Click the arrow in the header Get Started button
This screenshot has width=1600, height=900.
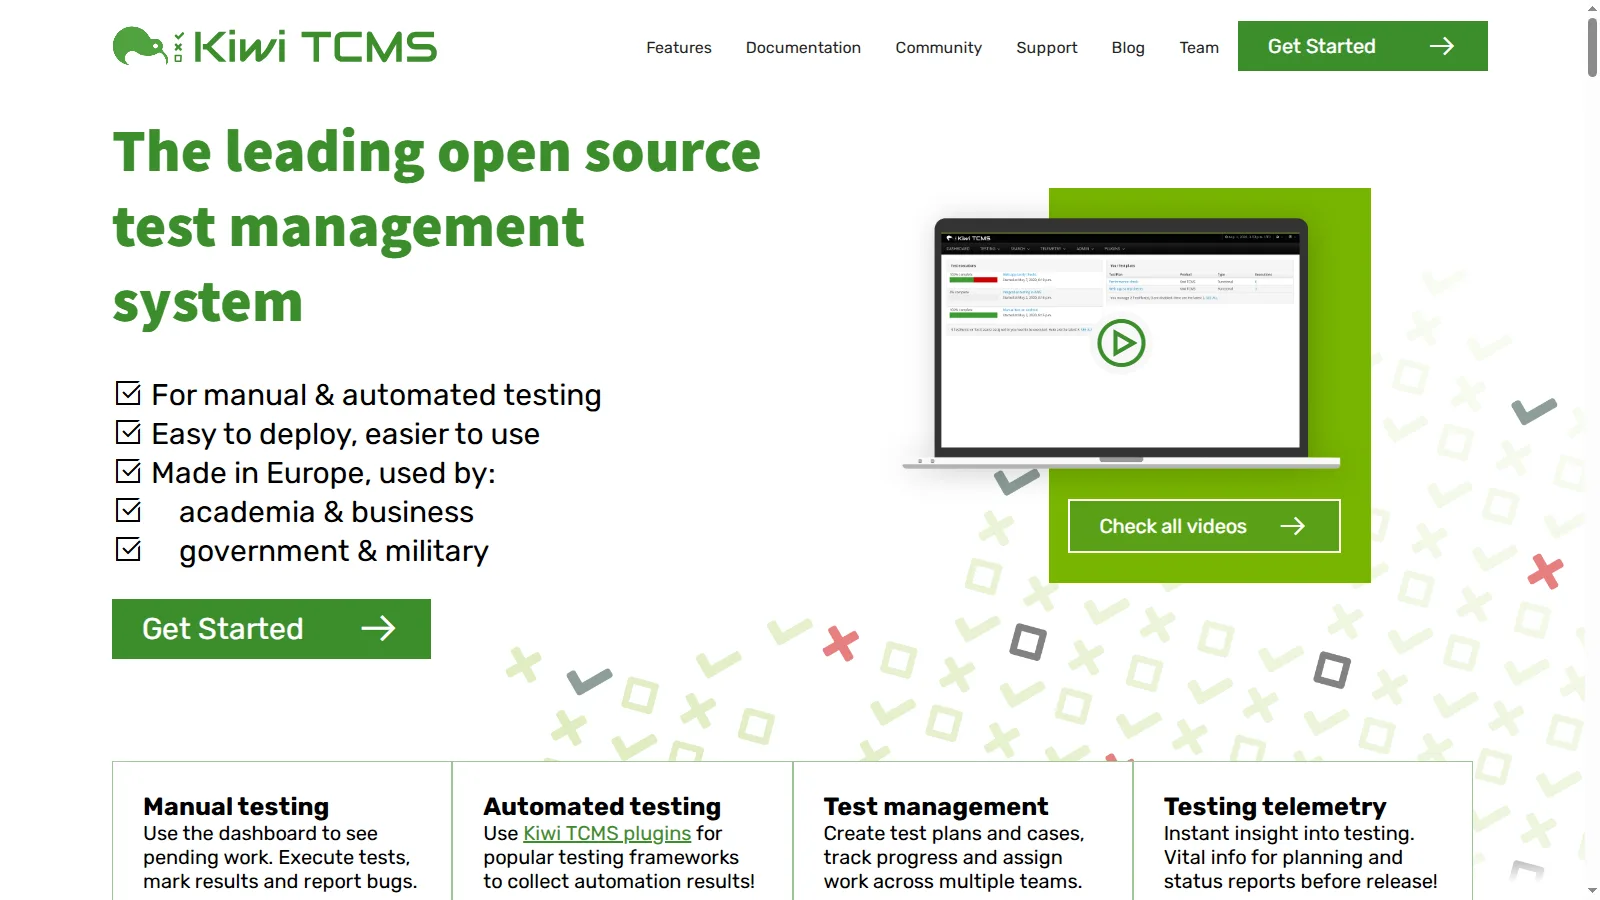(1441, 46)
